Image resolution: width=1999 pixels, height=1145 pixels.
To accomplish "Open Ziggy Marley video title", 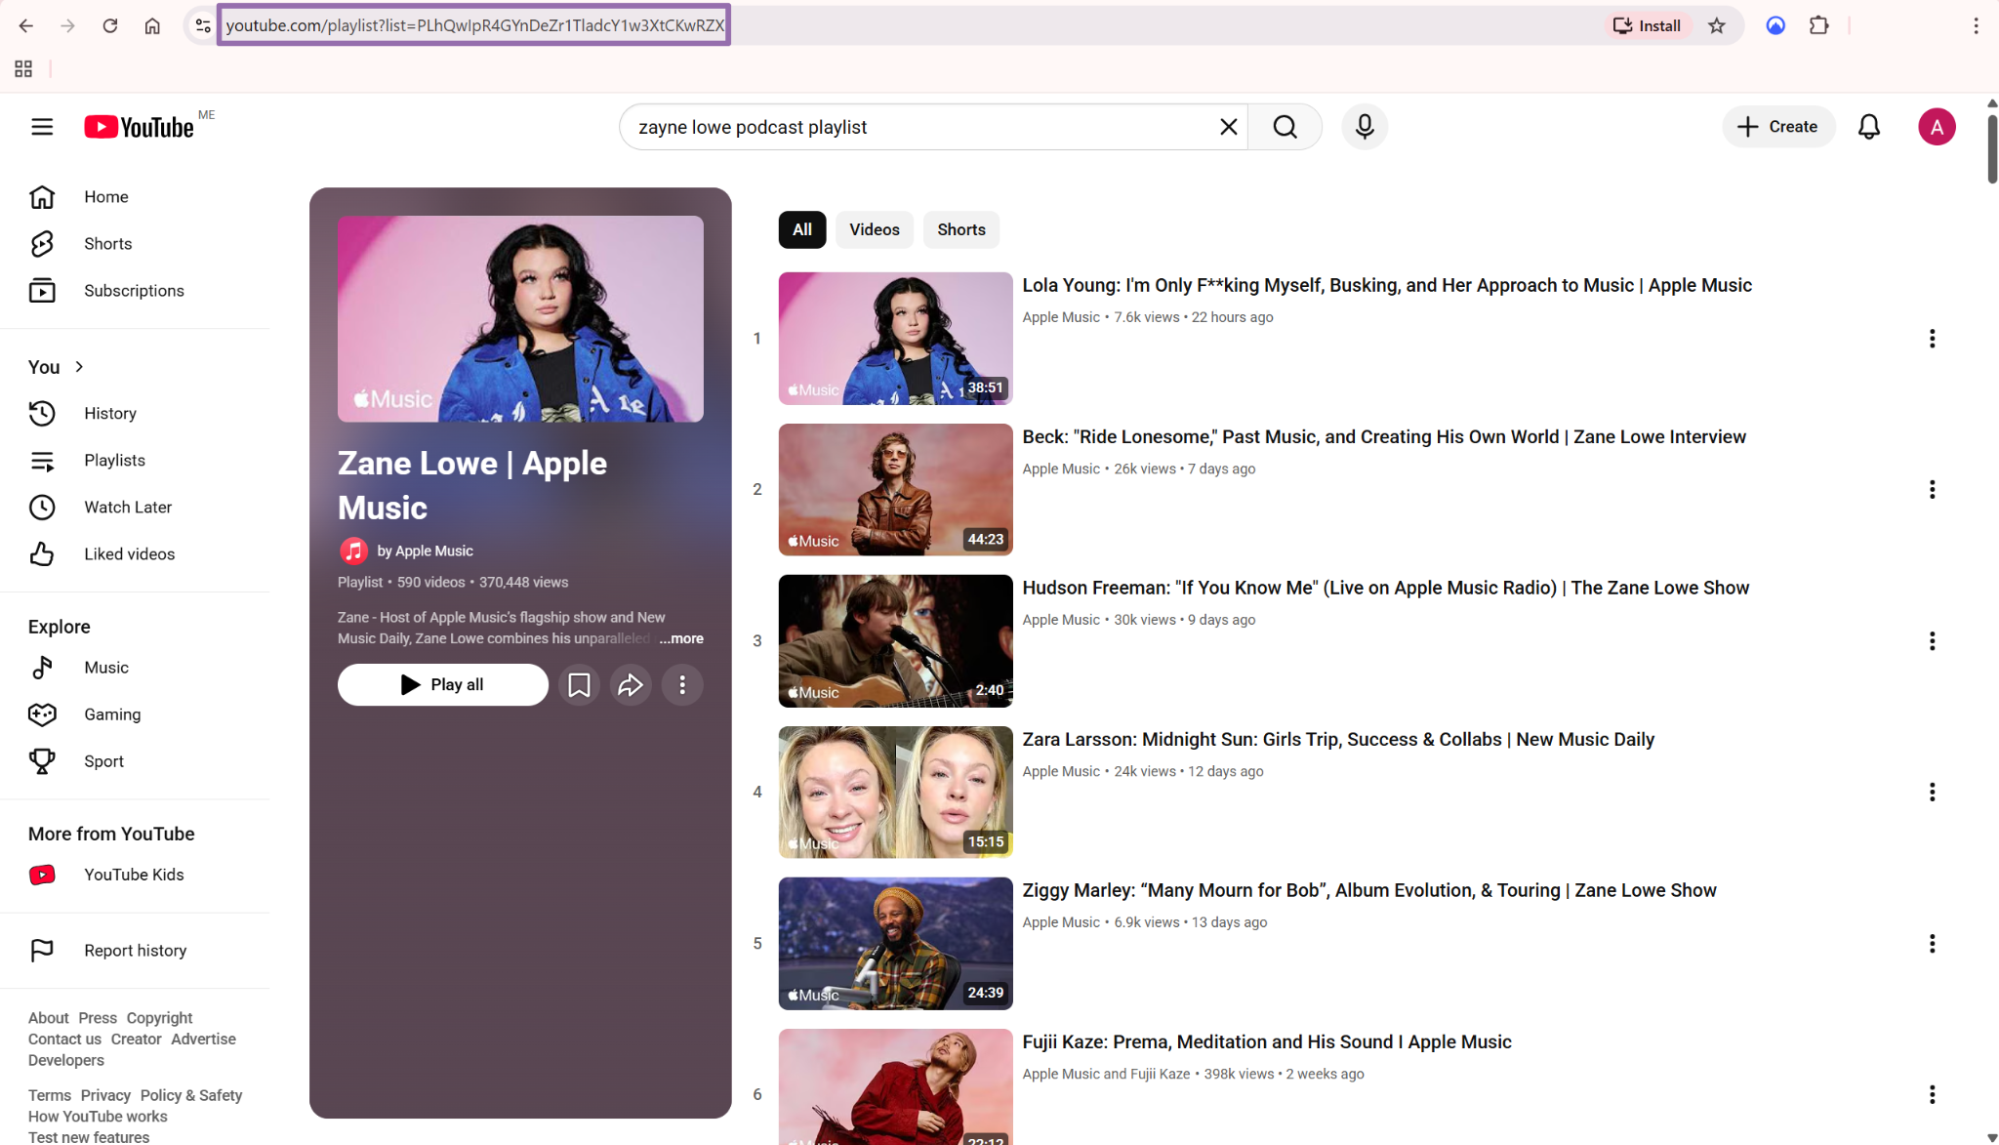I will click(1369, 891).
